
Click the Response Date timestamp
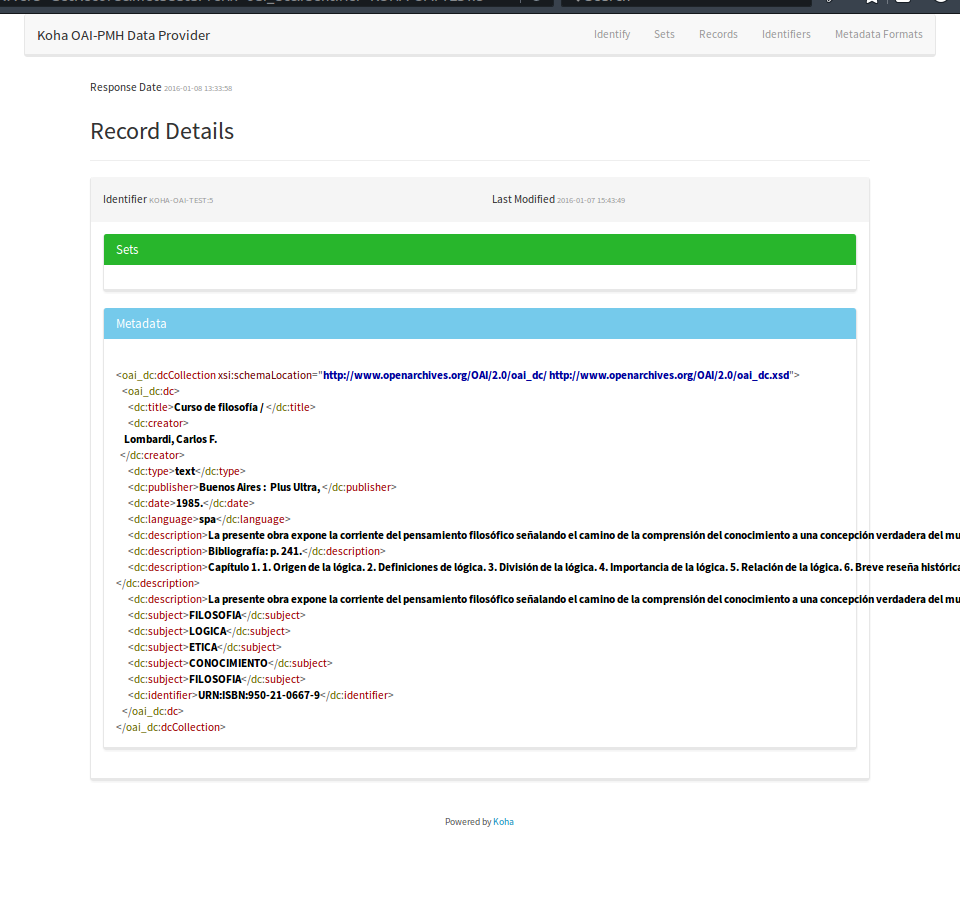(198, 89)
